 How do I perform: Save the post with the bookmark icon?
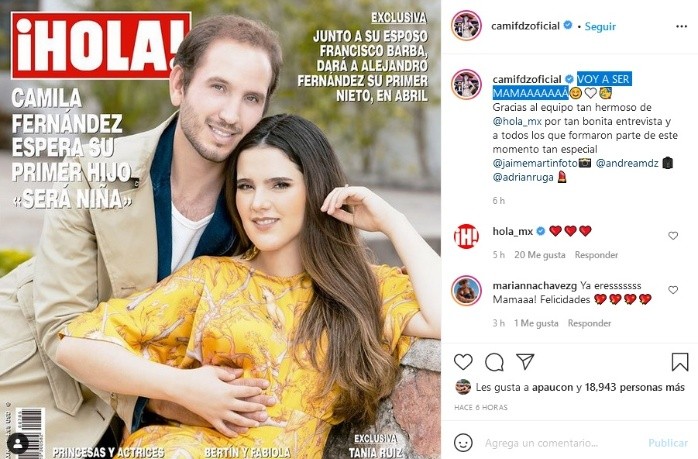(x=680, y=362)
